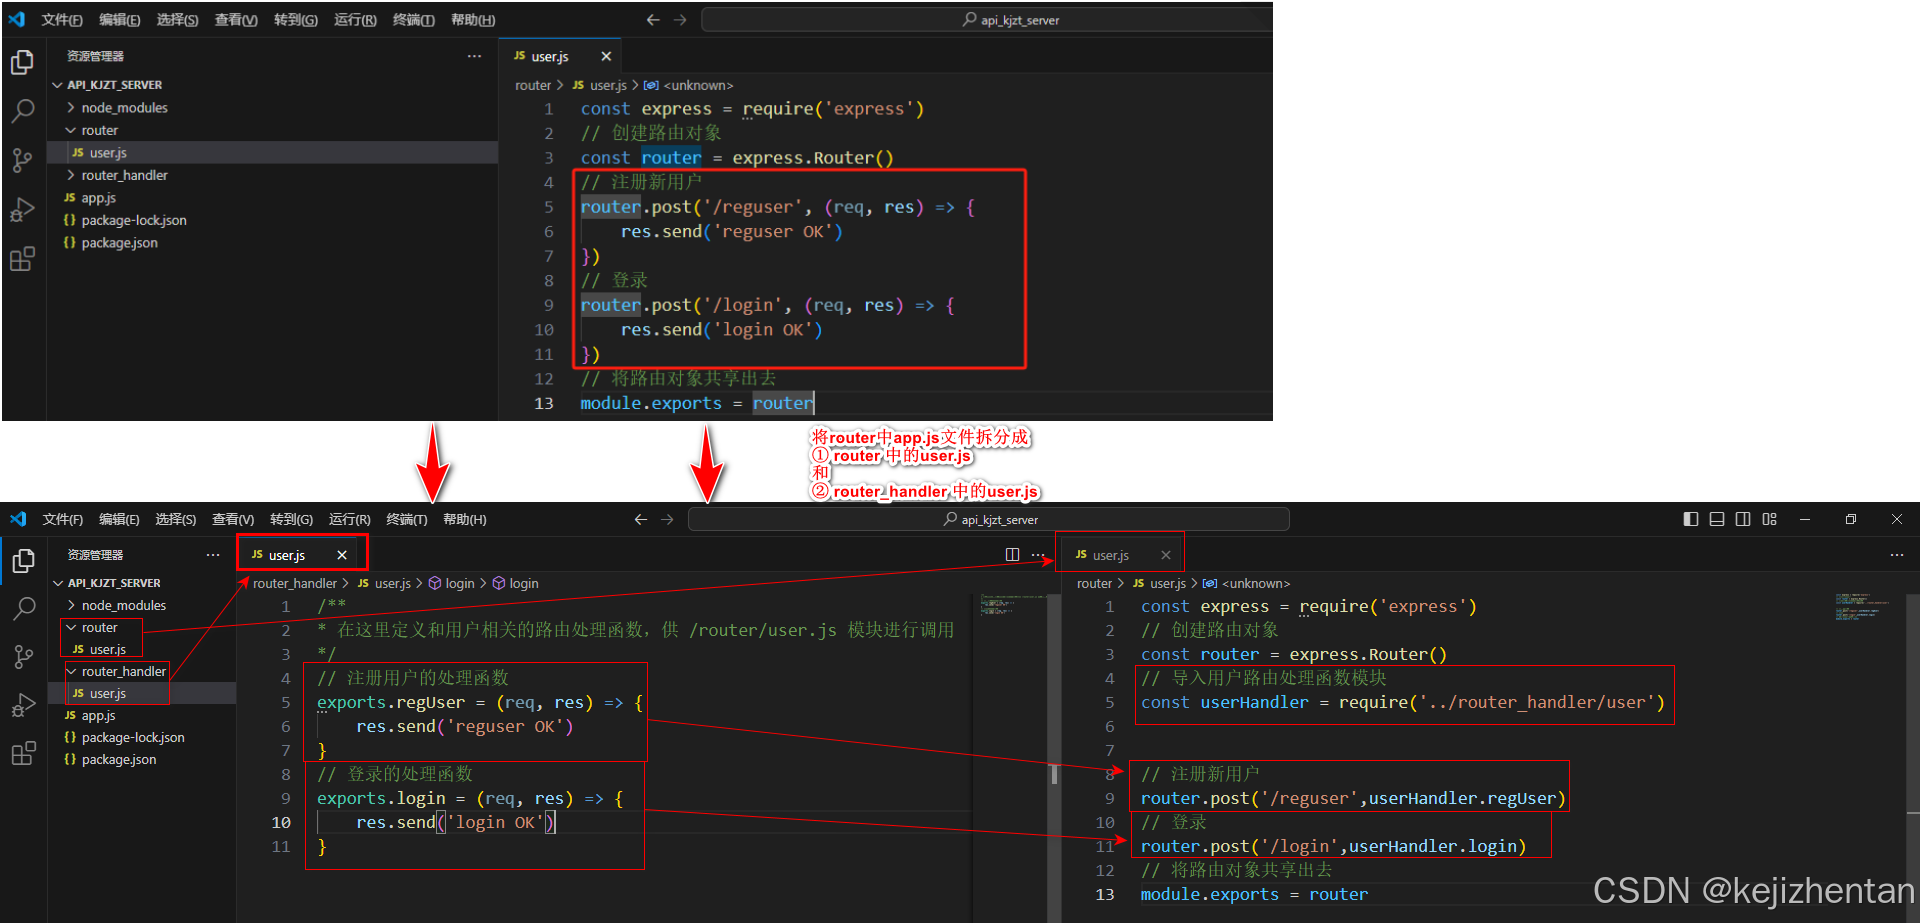Collapse router folder in upper window explorer
This screenshot has width=1920, height=923.
[71, 130]
